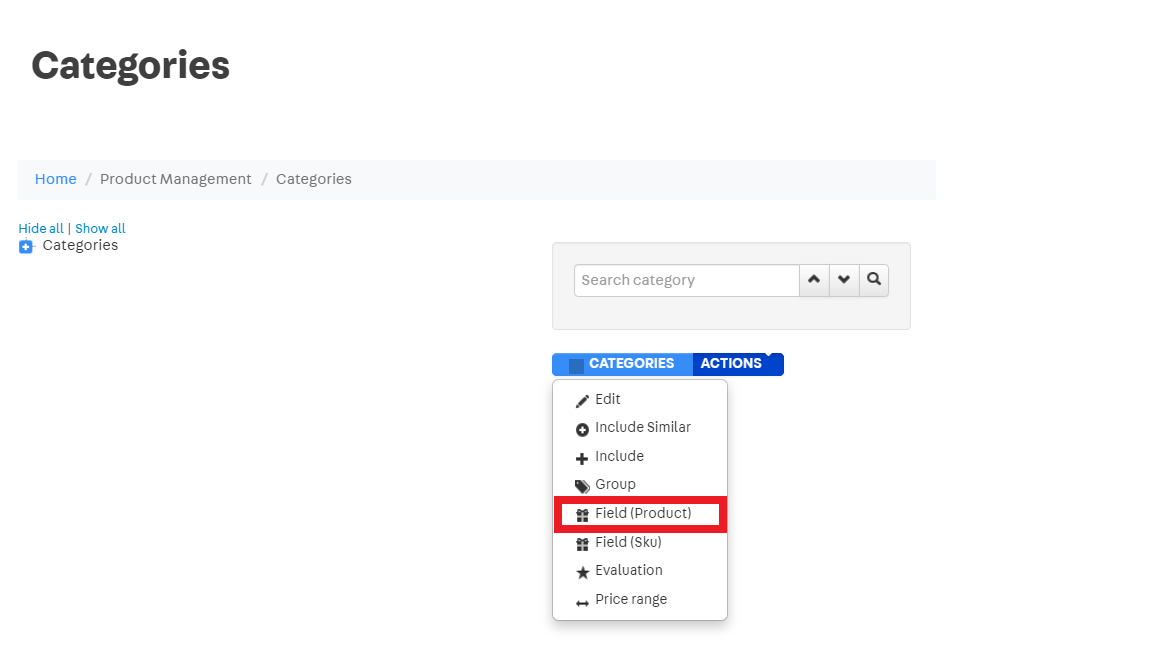This screenshot has width=1152, height=651.
Task: Open the Home breadcrumb link
Action: pyautogui.click(x=55, y=179)
